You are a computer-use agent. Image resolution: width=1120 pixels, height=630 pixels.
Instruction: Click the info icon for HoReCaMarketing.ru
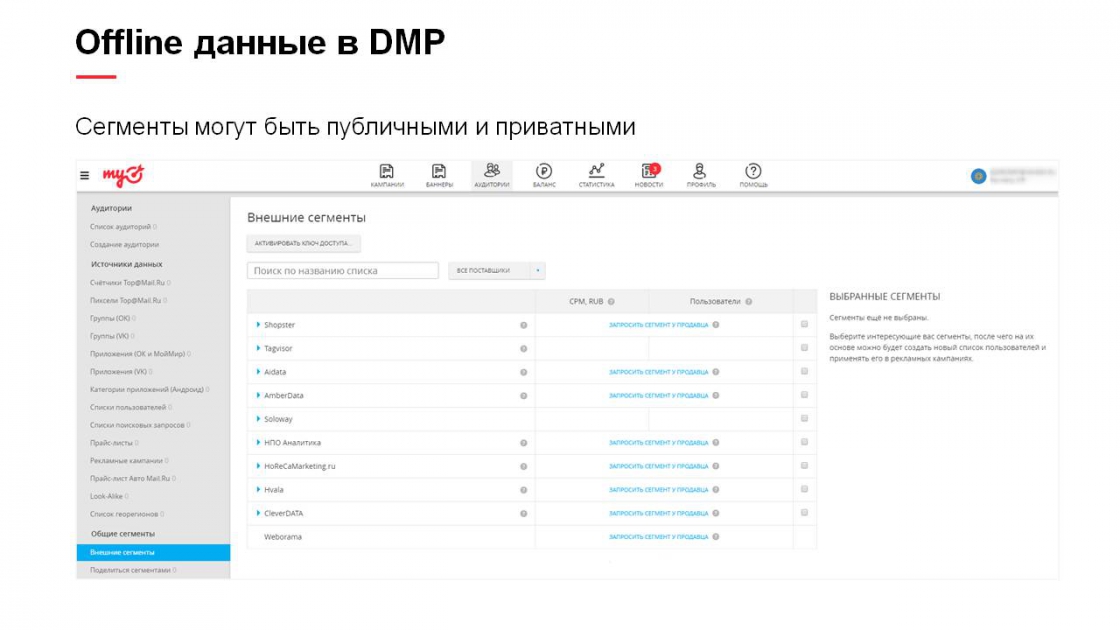[x=524, y=466]
